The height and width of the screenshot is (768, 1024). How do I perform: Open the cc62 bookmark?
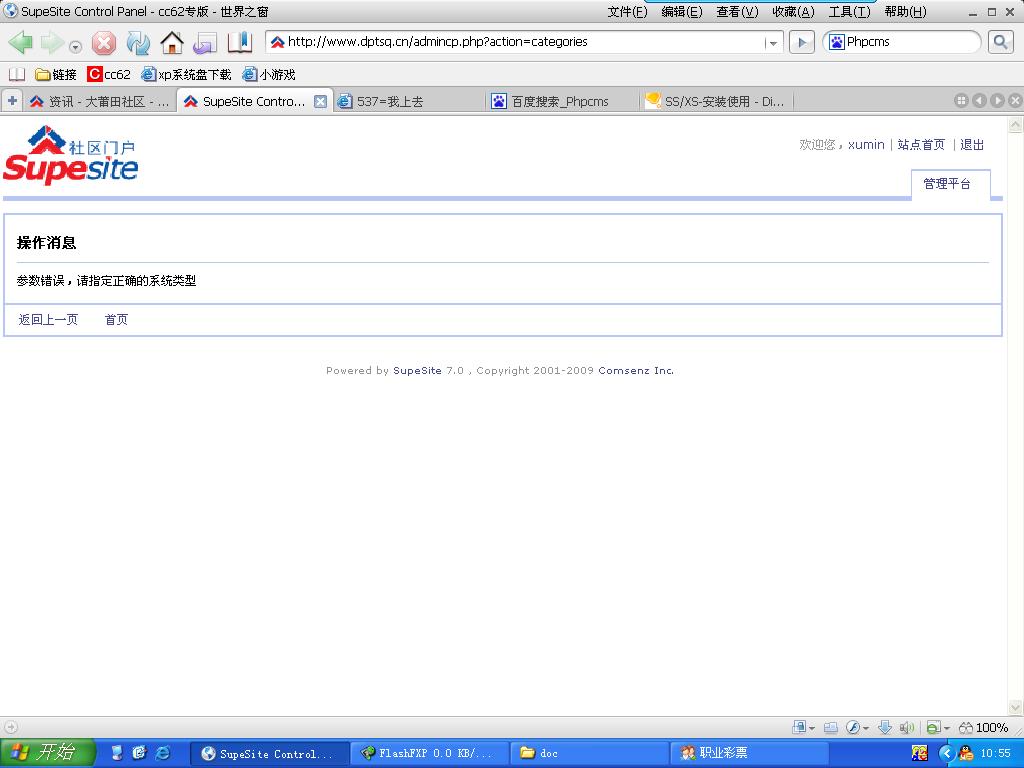(109, 74)
